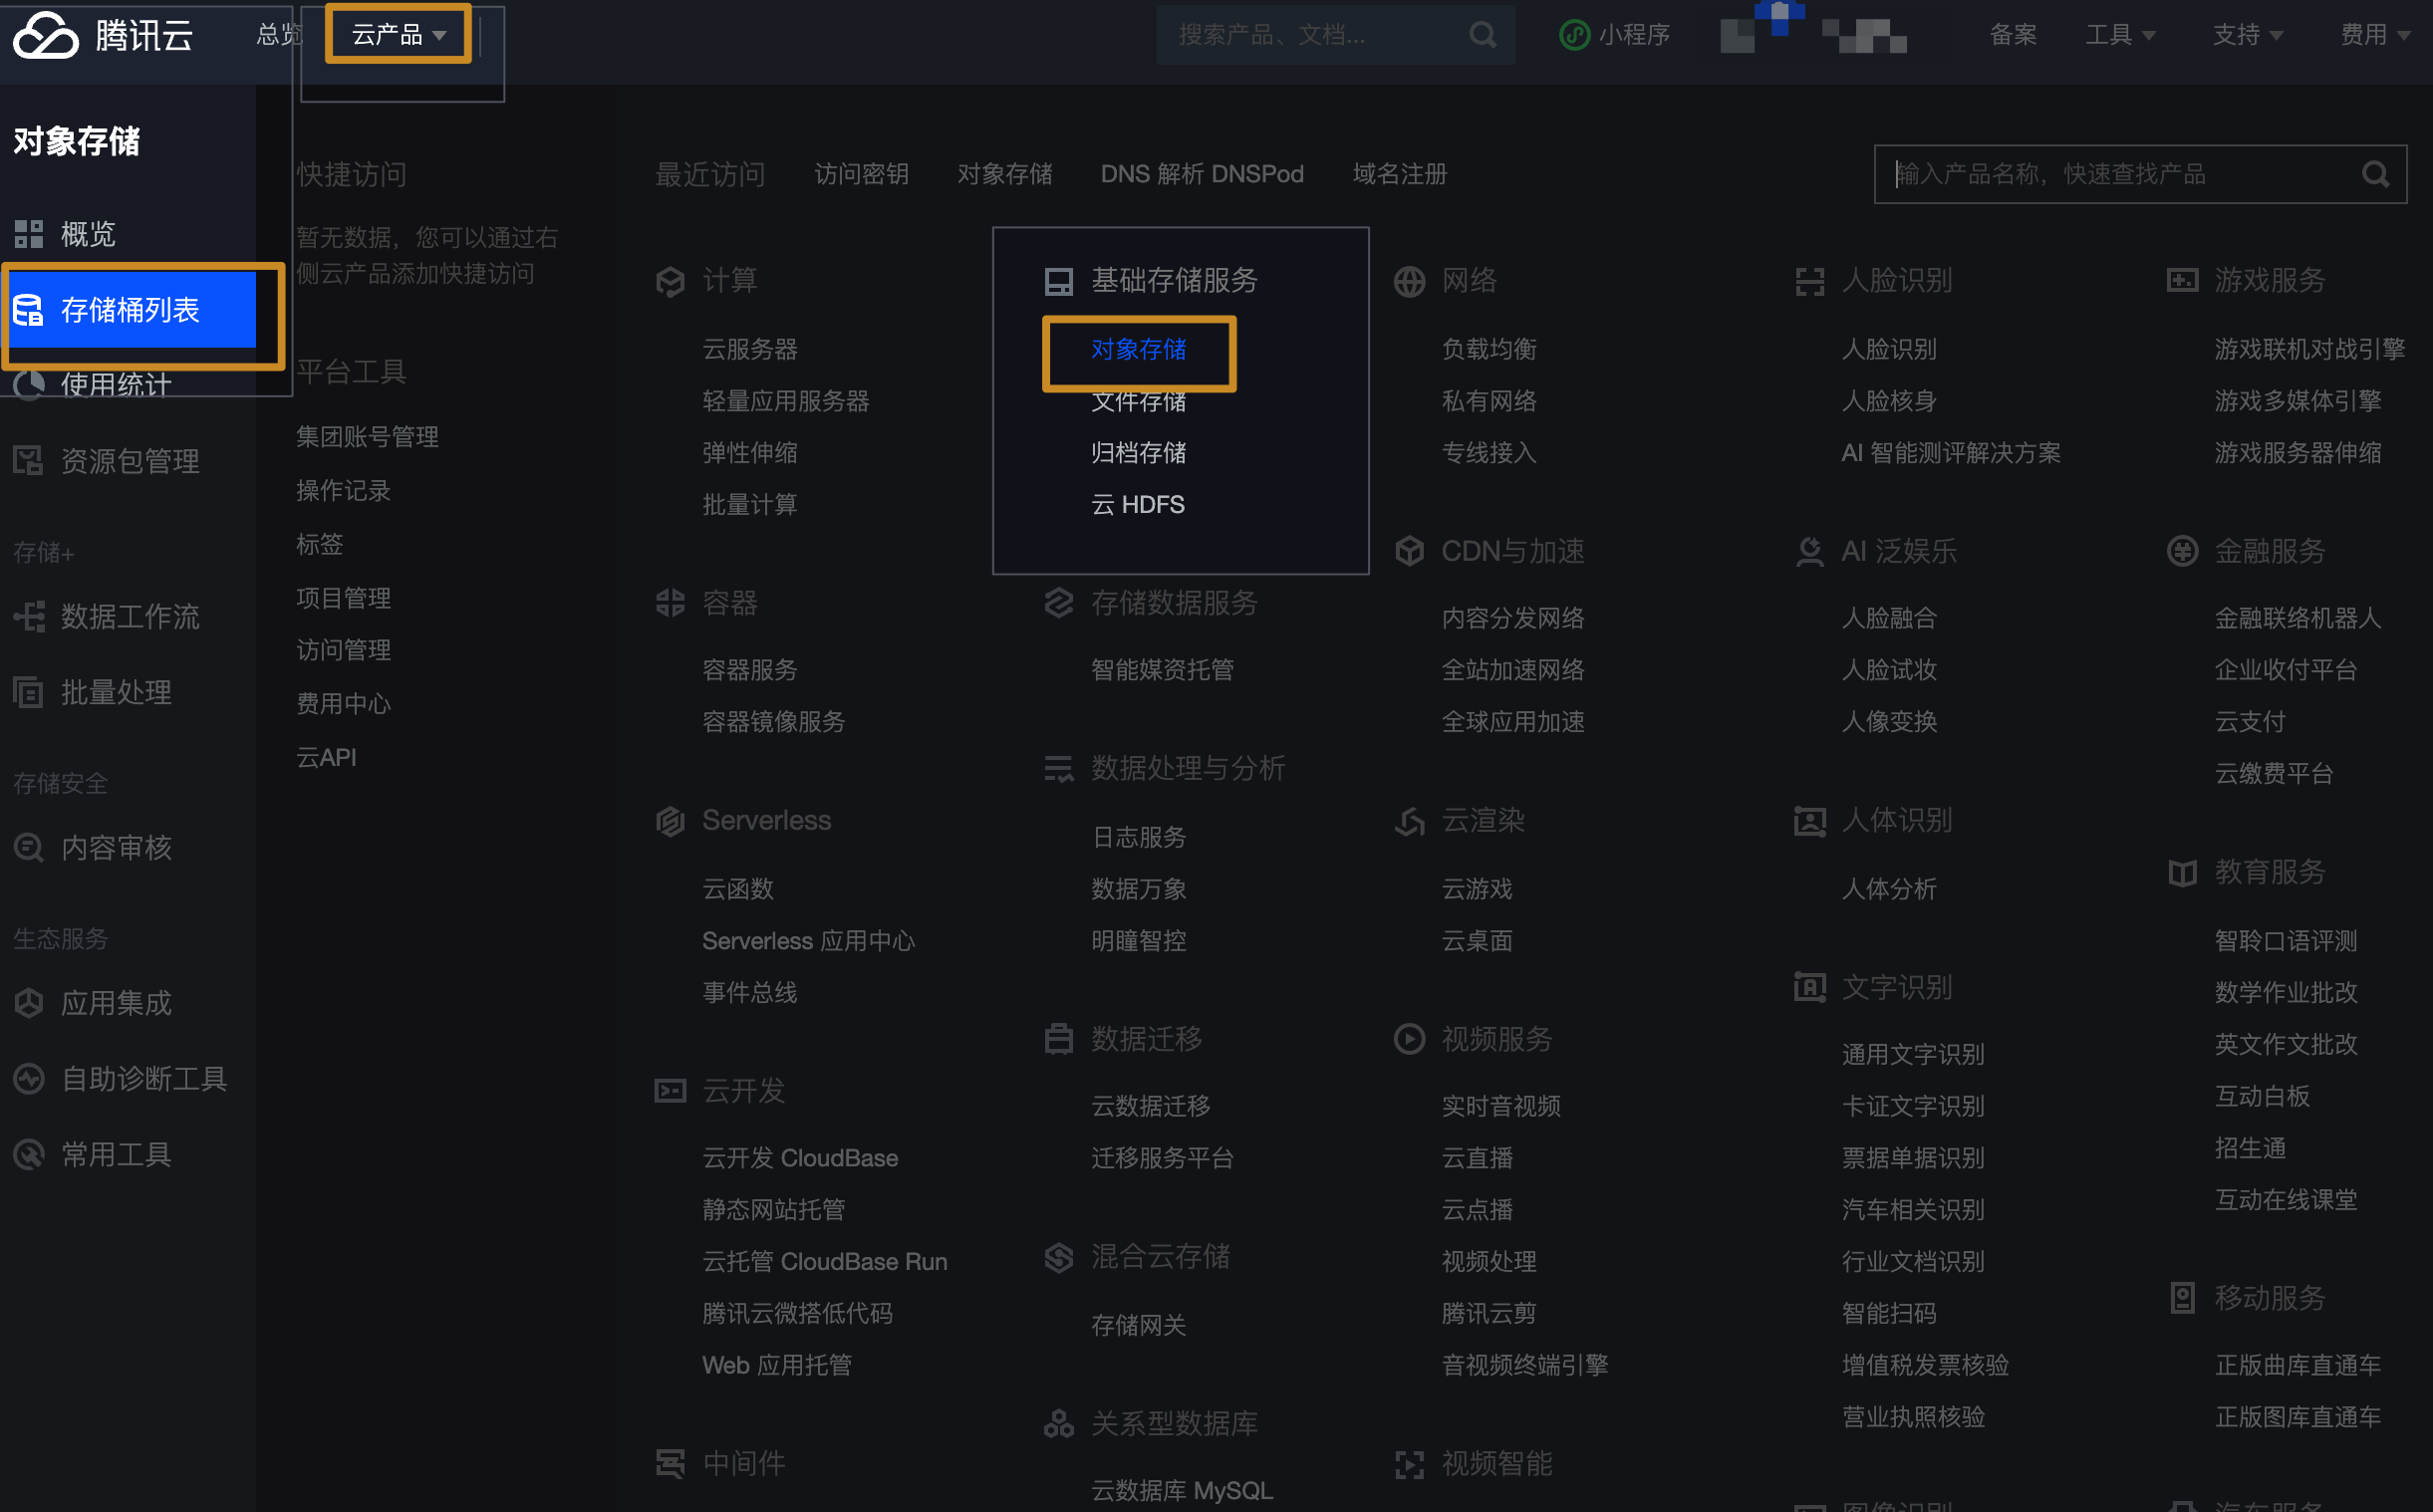Open DNS 解析 DNSPod recent link
Screen dimensions: 2433x1512
pos(1201,175)
